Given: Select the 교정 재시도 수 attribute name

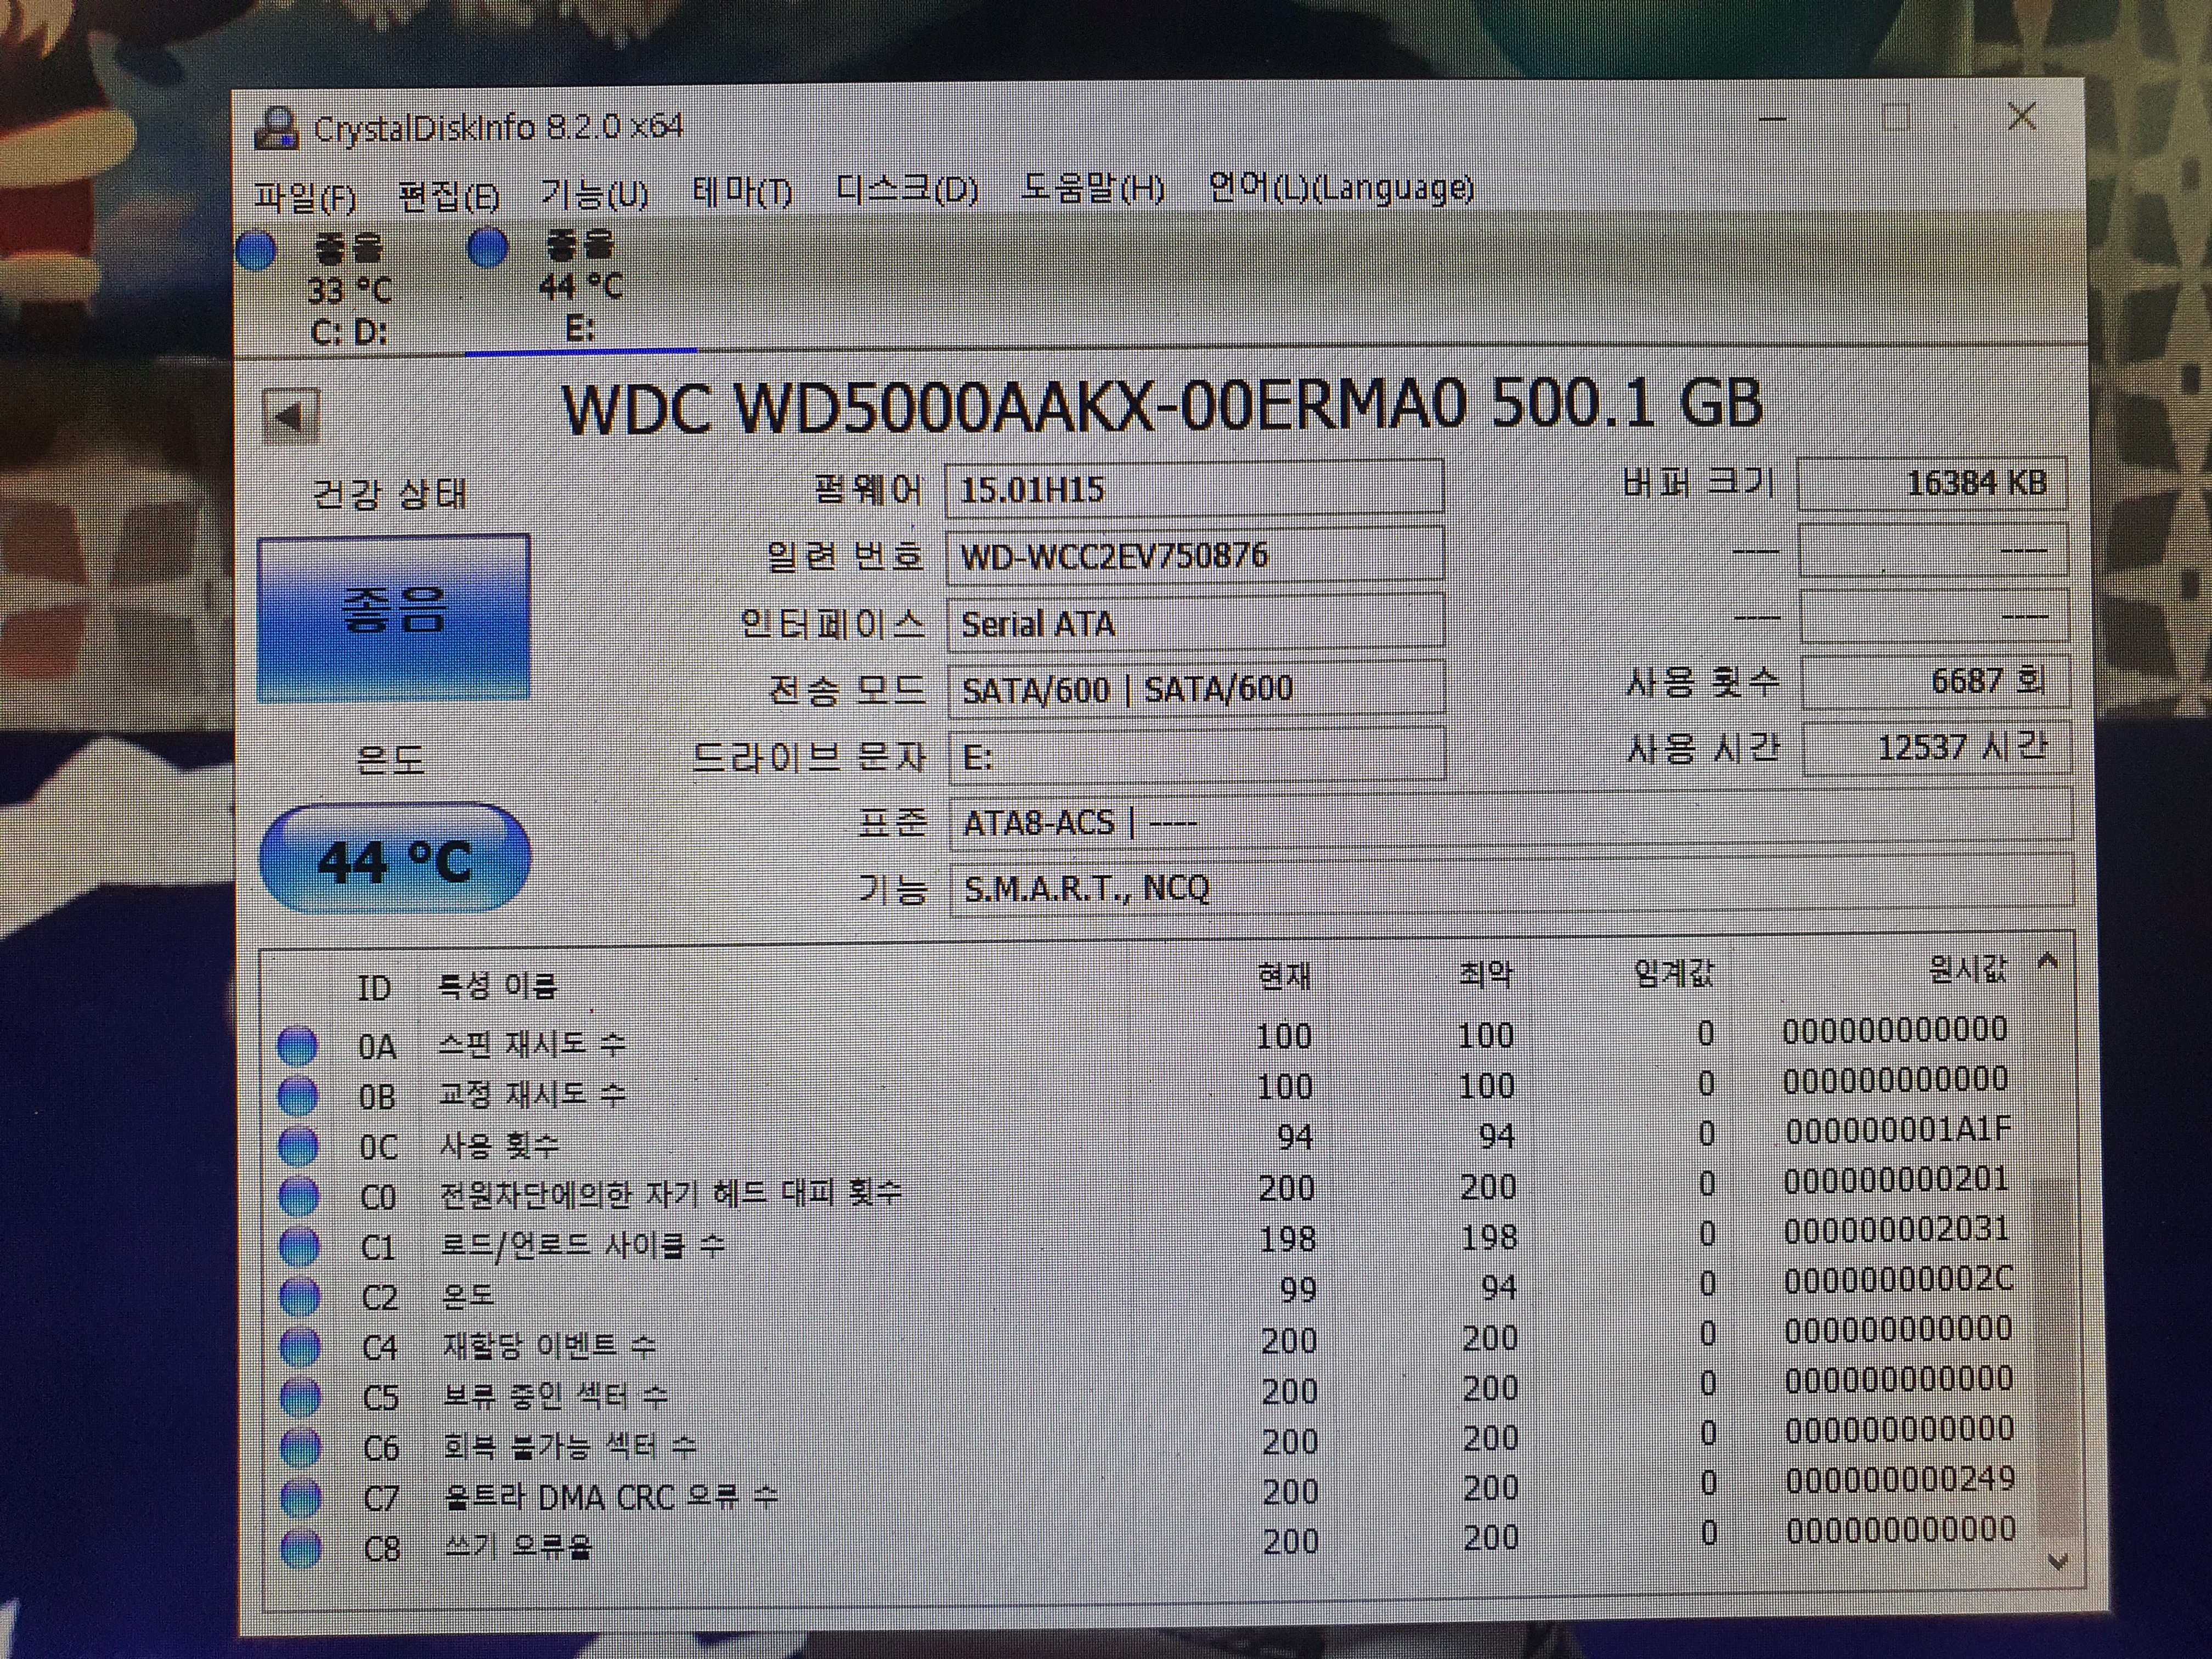Looking at the screenshot, I should tap(533, 1094).
